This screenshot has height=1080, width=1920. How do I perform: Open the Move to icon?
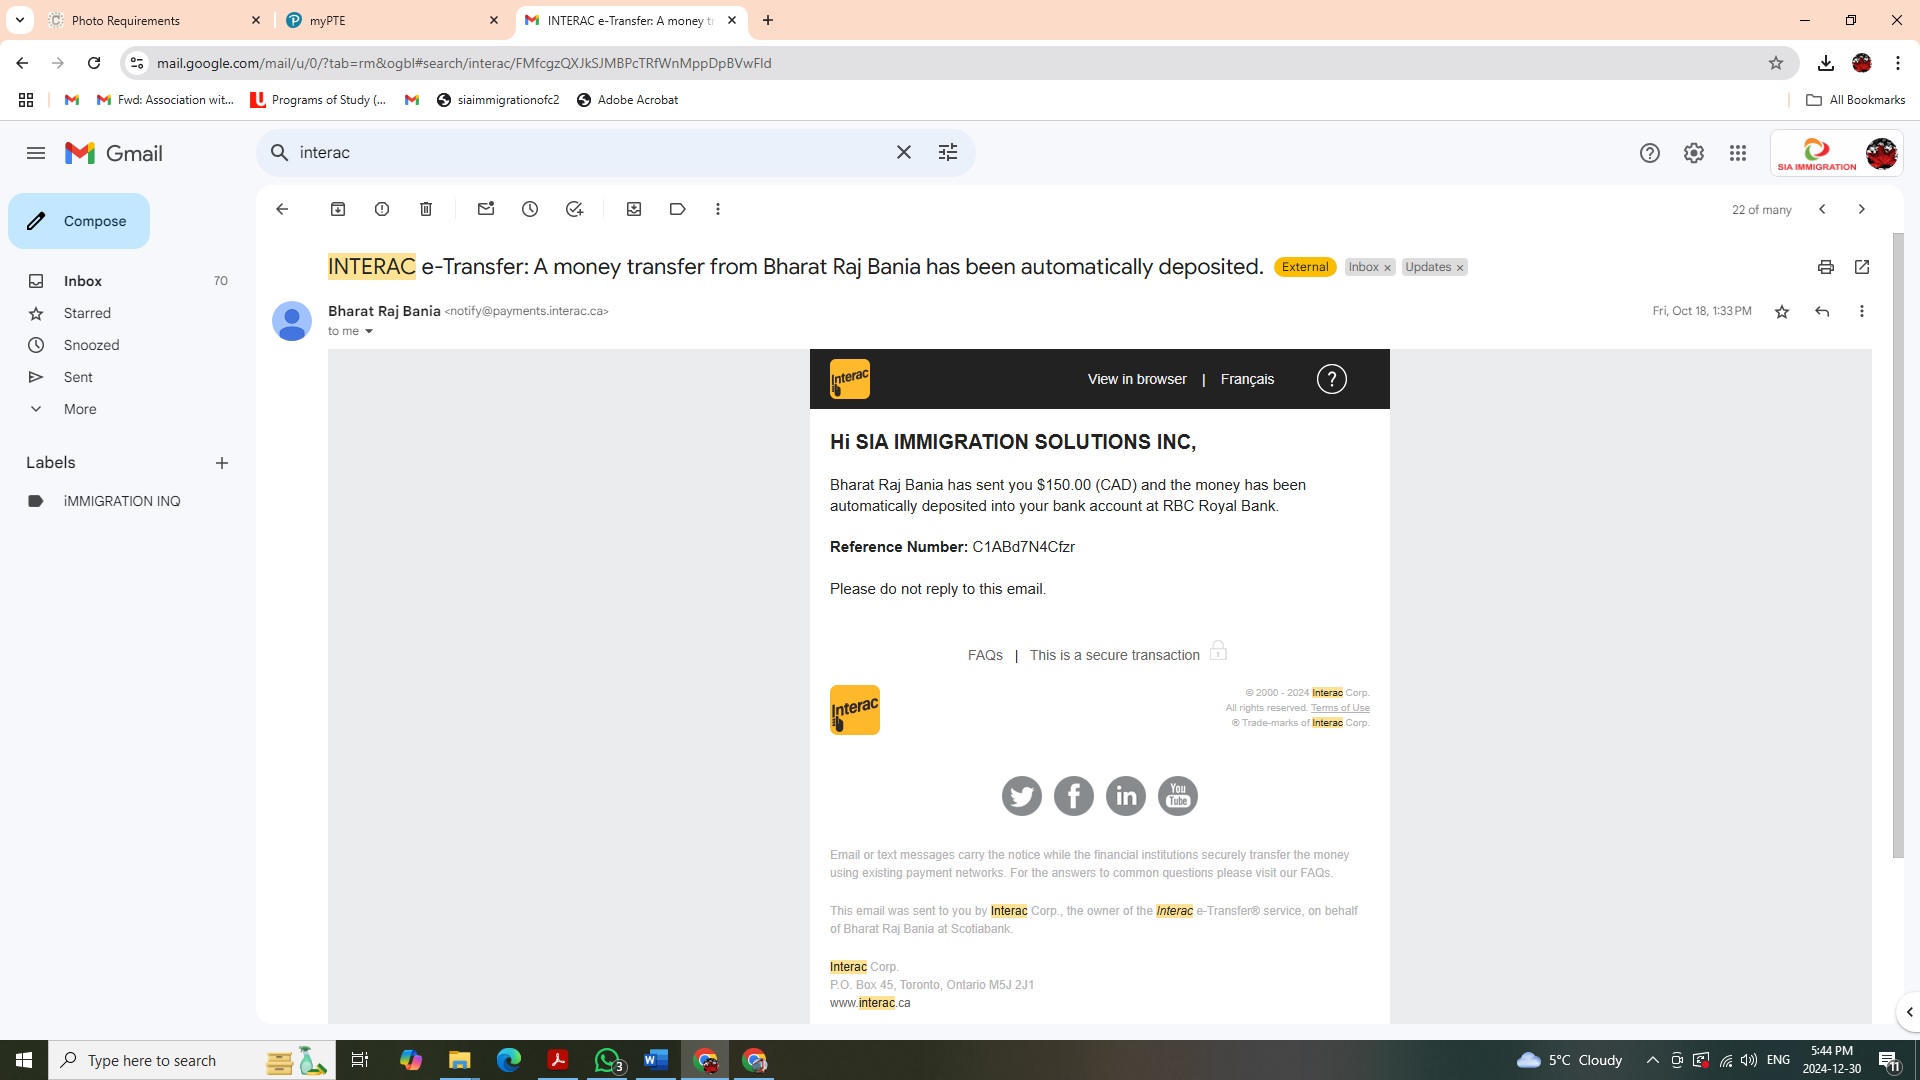pyautogui.click(x=634, y=209)
